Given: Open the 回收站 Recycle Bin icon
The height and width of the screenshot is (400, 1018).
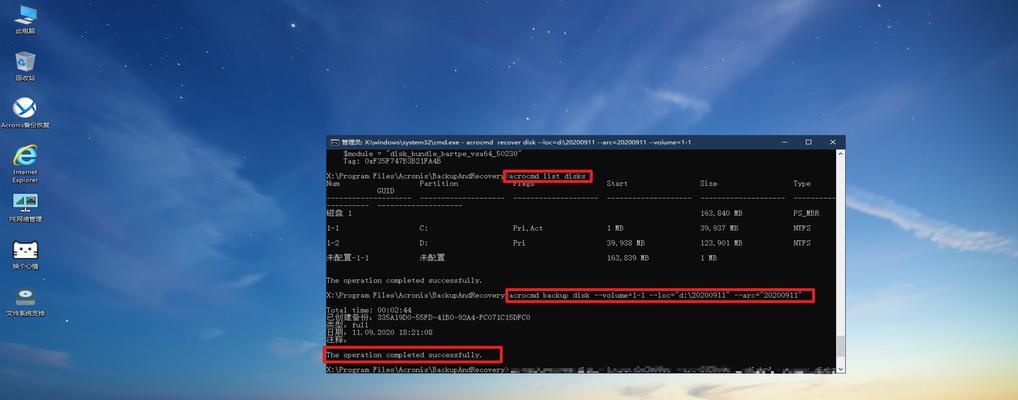Looking at the screenshot, I should click(25, 63).
